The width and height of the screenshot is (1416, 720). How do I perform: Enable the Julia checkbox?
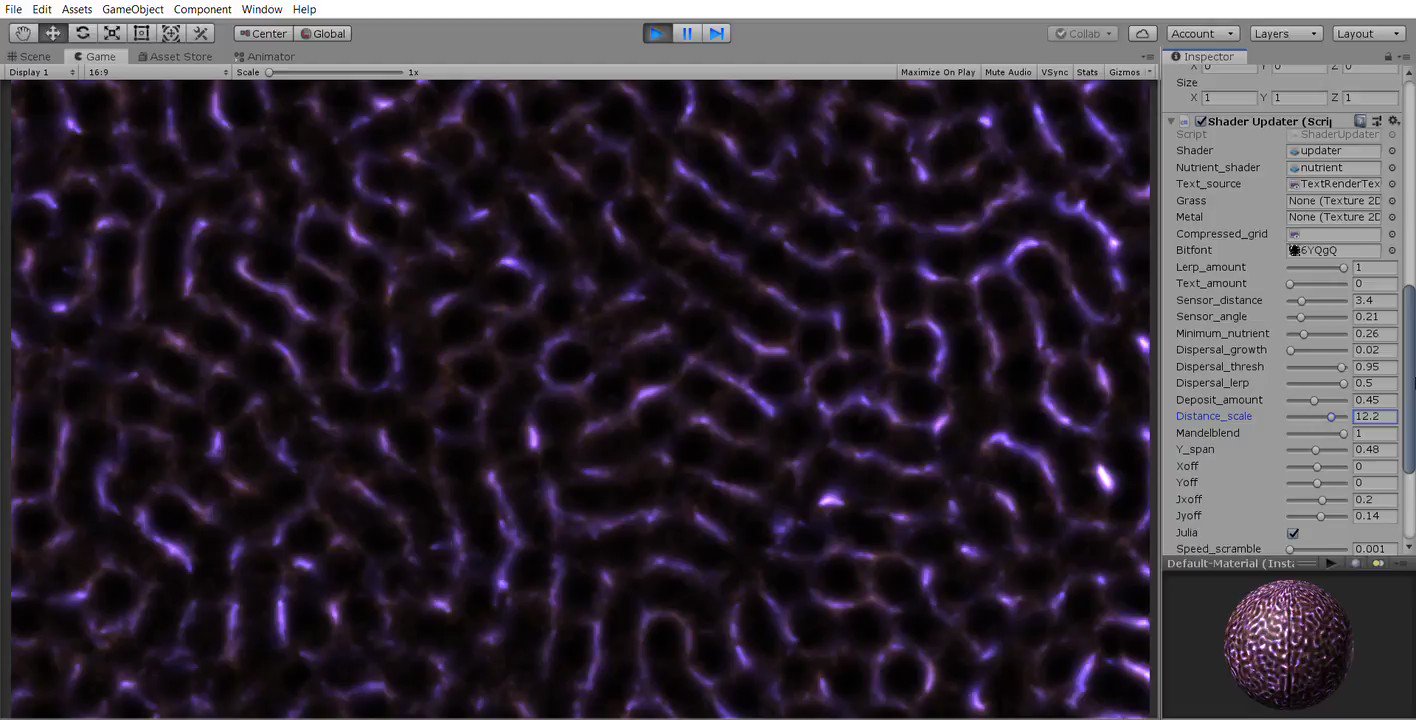1292,533
